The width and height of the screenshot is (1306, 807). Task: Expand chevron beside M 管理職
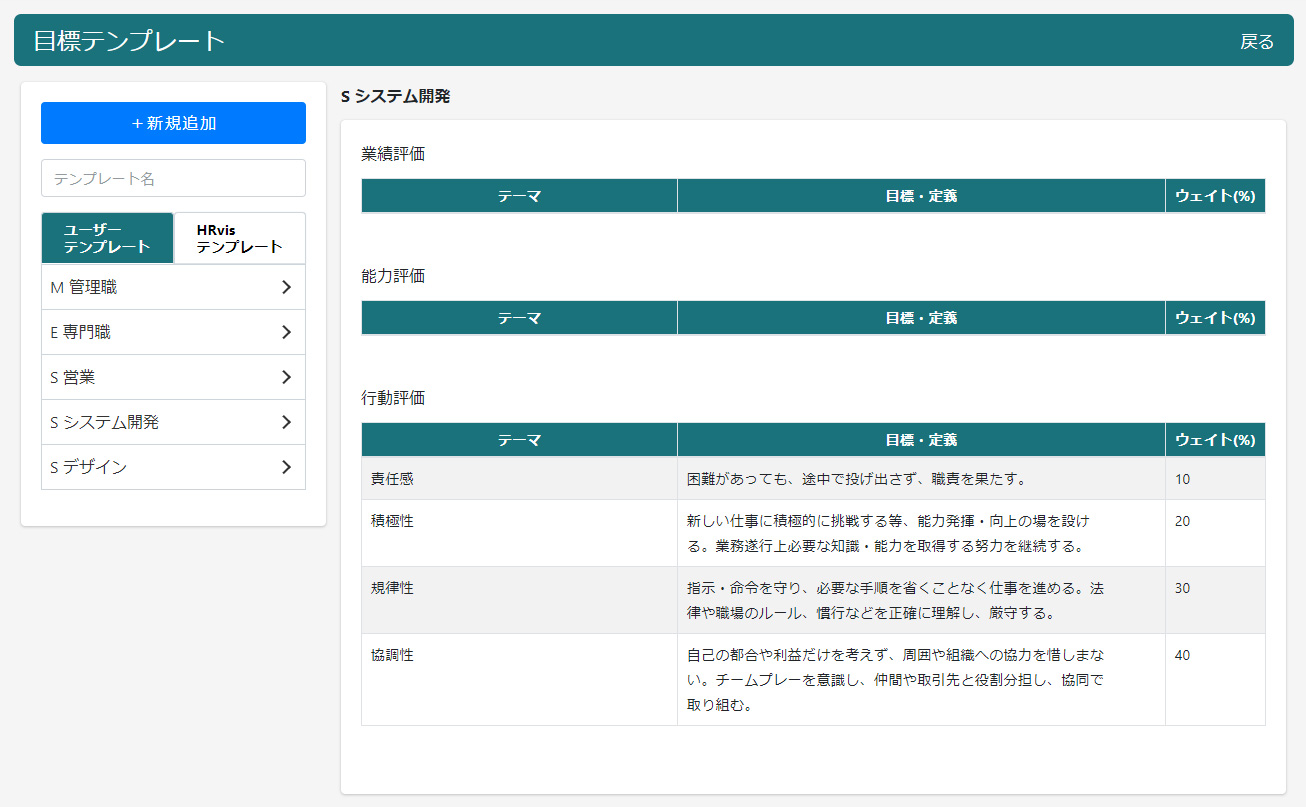click(286, 287)
